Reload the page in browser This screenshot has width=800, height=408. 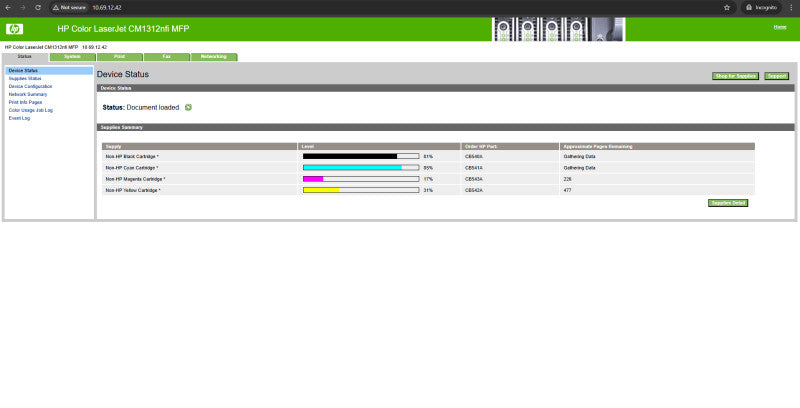pos(38,8)
